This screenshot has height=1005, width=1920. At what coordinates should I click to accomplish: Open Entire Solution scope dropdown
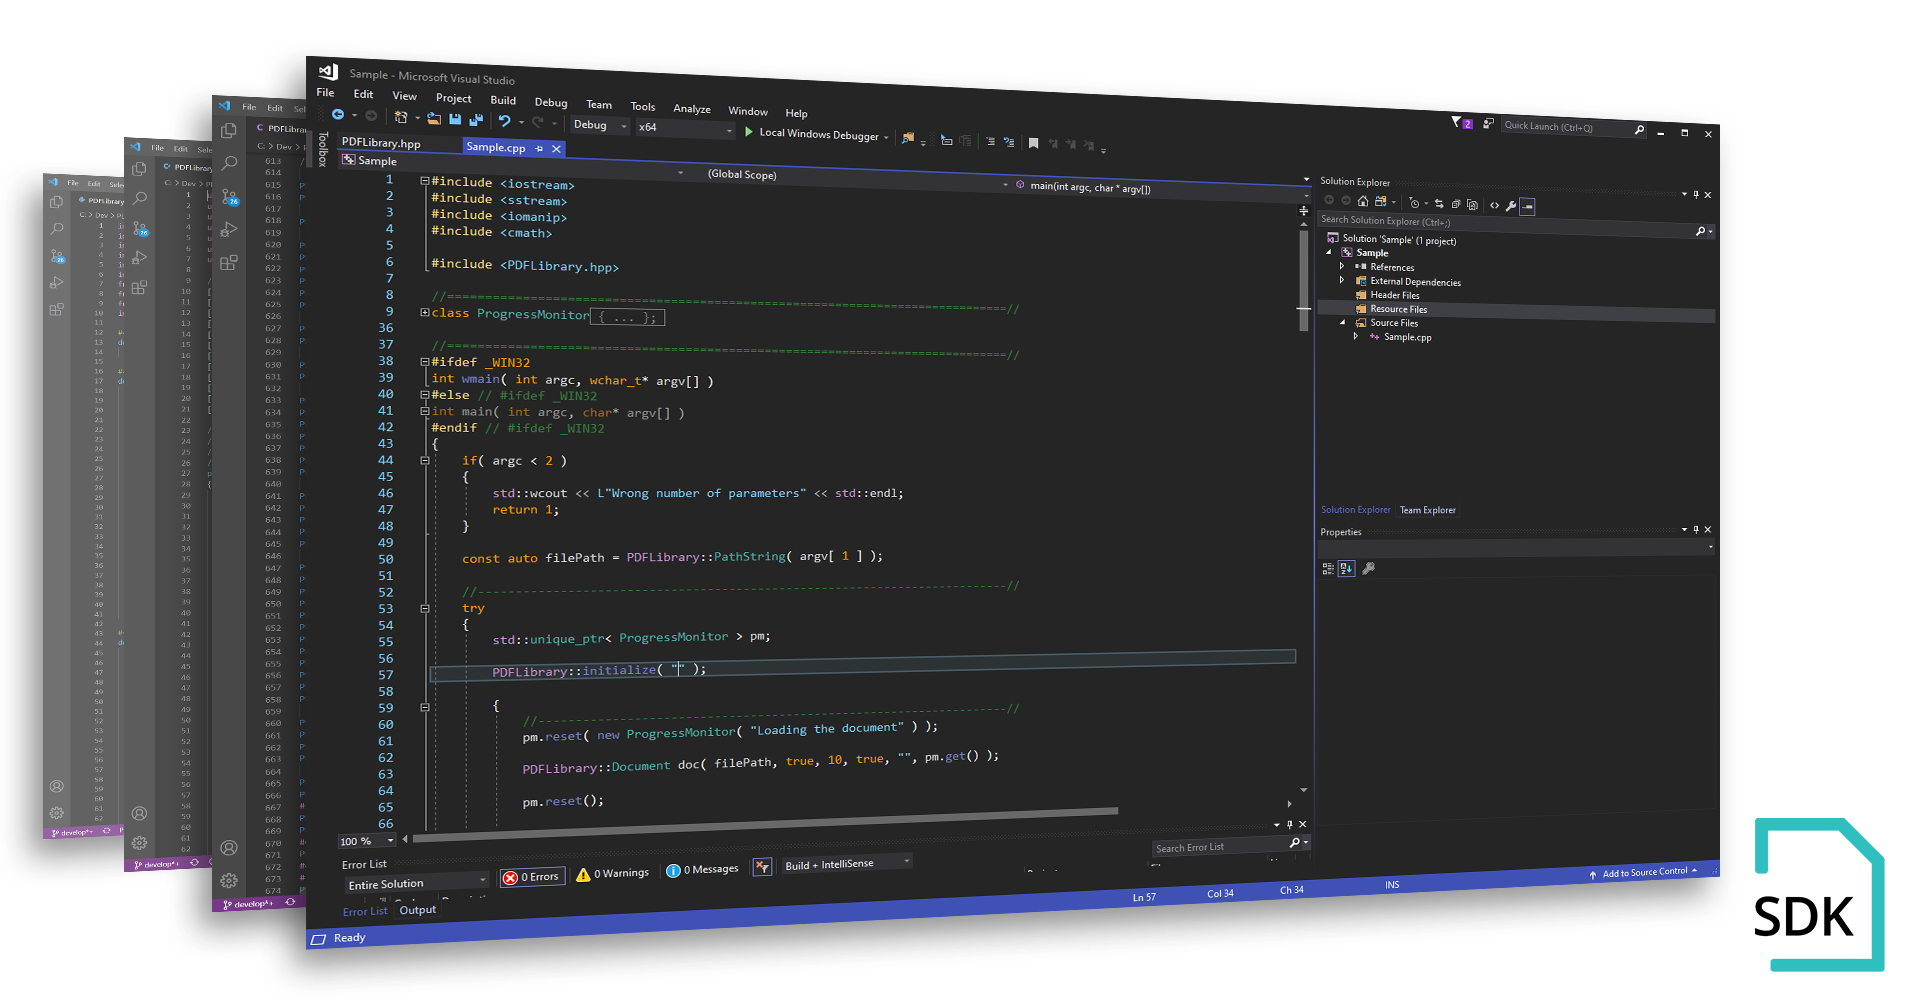coord(416,882)
